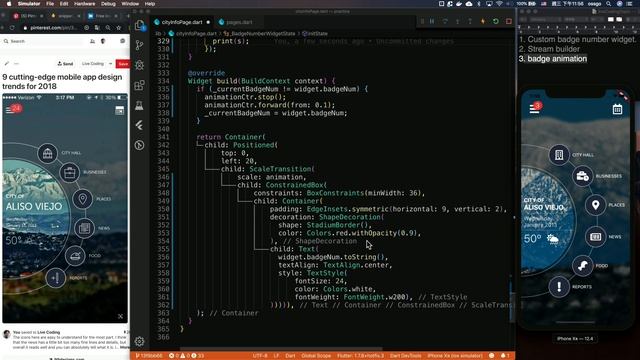Click the red badge number in simulator
The height and width of the screenshot is (360, 640).
point(538,105)
